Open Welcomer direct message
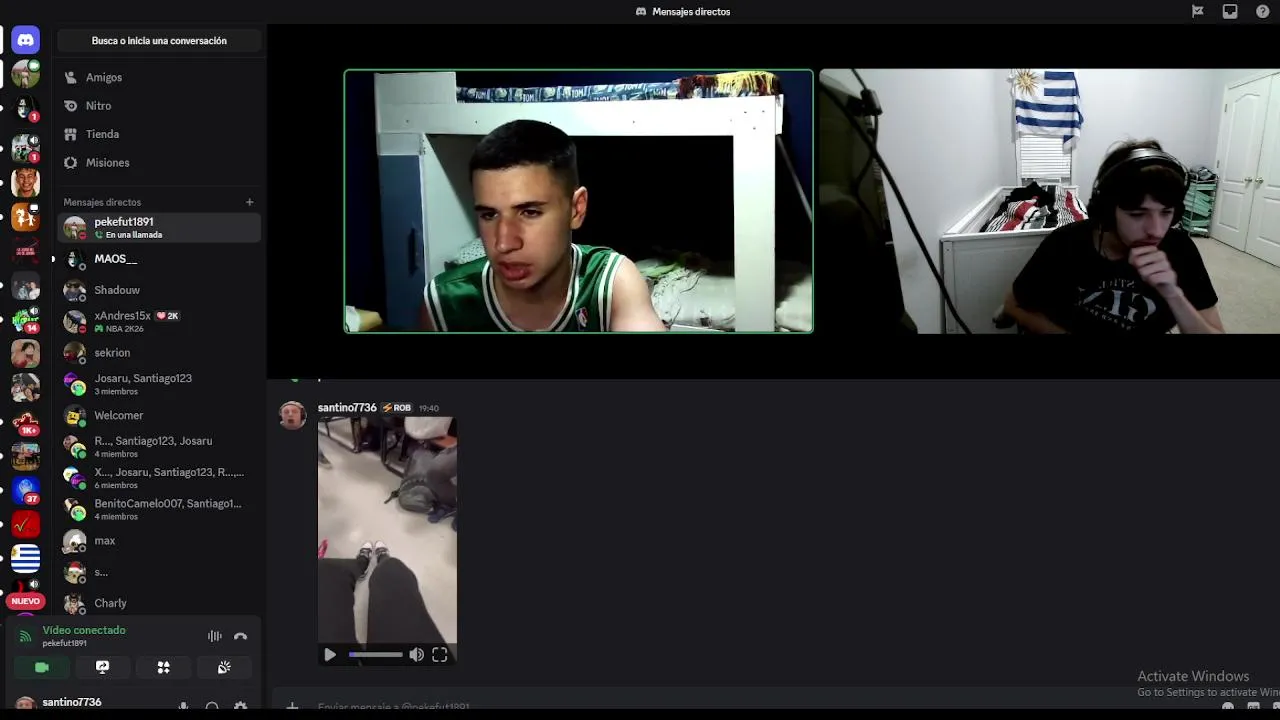 pos(160,415)
